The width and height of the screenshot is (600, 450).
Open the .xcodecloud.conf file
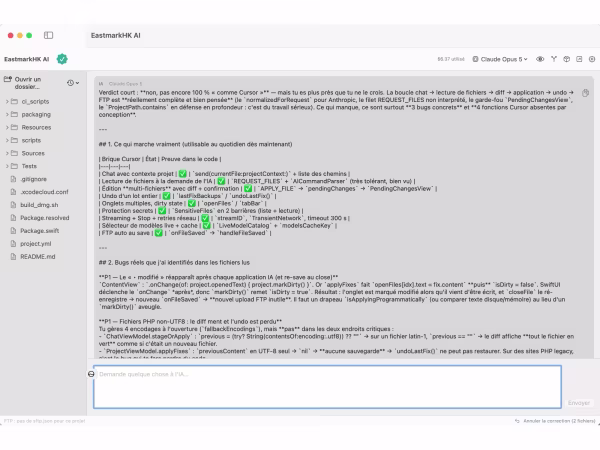(44, 192)
